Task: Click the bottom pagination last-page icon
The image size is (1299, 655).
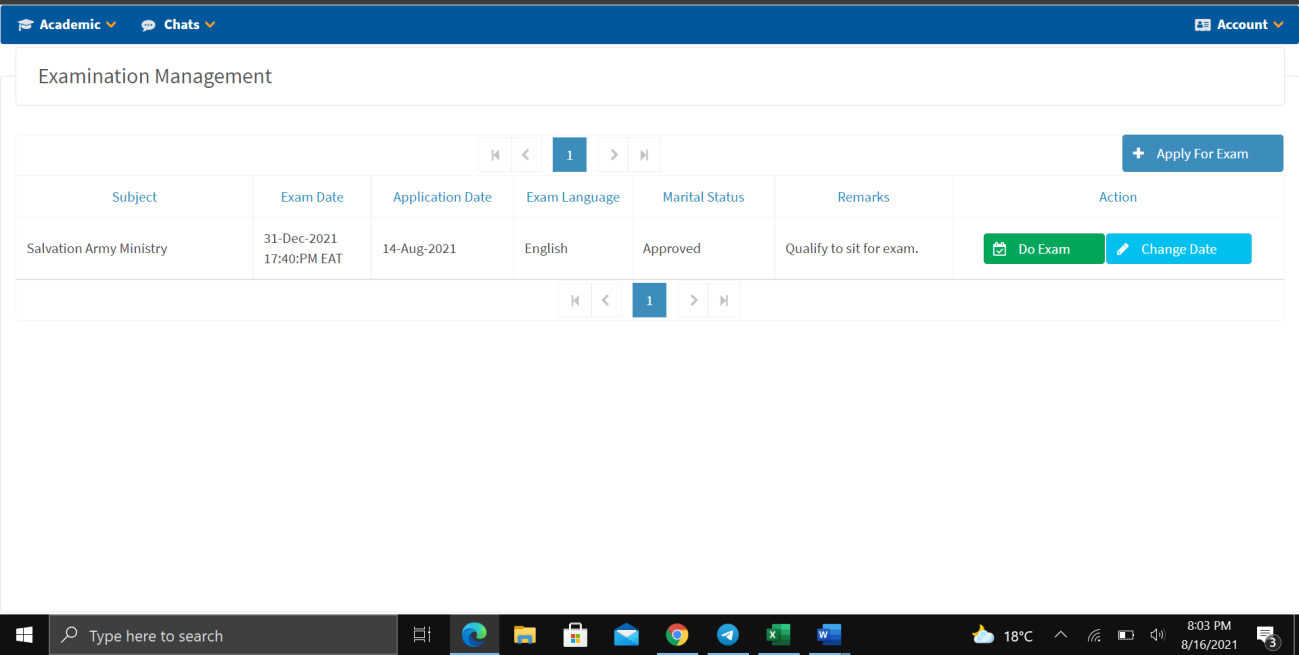Action: pos(724,300)
